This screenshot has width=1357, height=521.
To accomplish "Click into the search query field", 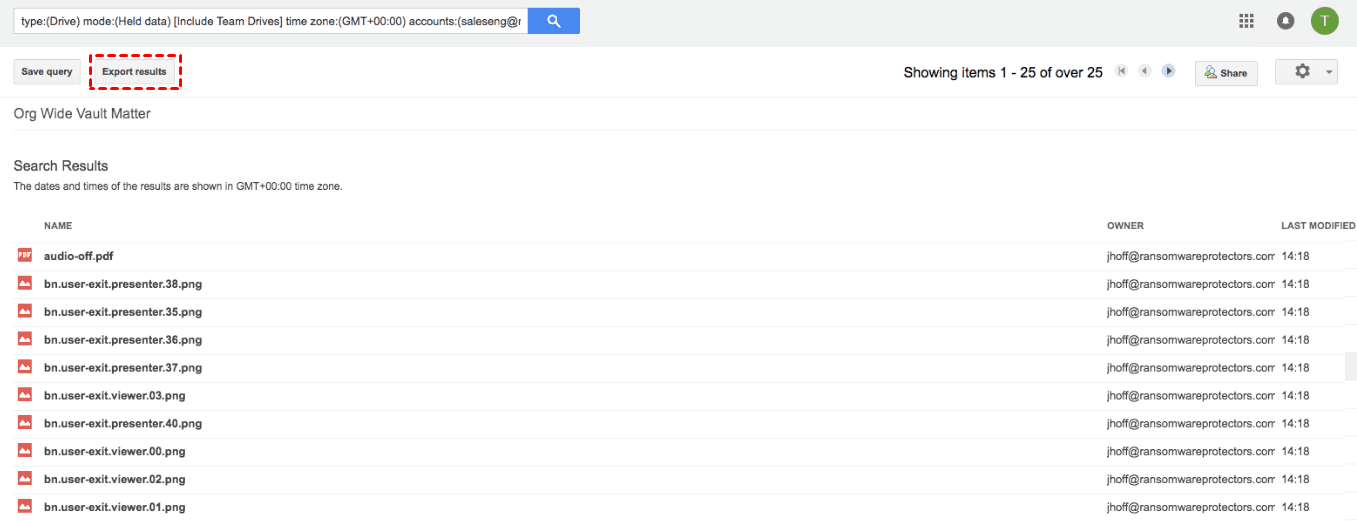I will (270, 21).
